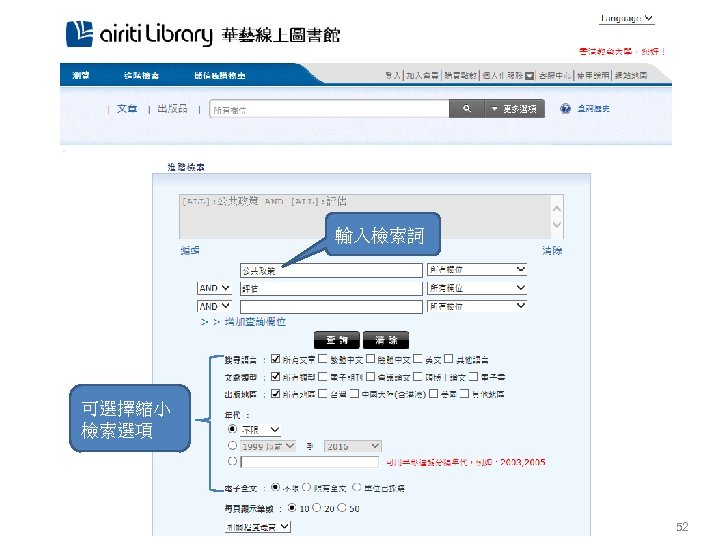Click the blue question mark help icon
Screen dimensions: 720x540
(565, 109)
